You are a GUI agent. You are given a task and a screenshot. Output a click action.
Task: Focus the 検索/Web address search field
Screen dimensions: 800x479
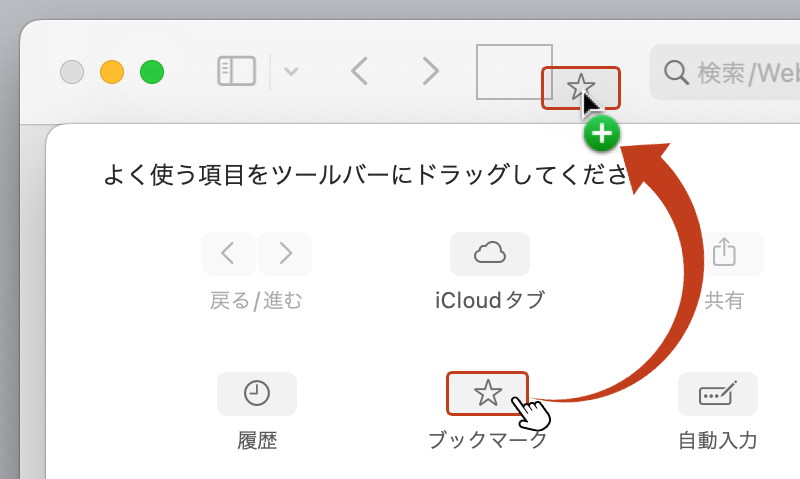[724, 72]
